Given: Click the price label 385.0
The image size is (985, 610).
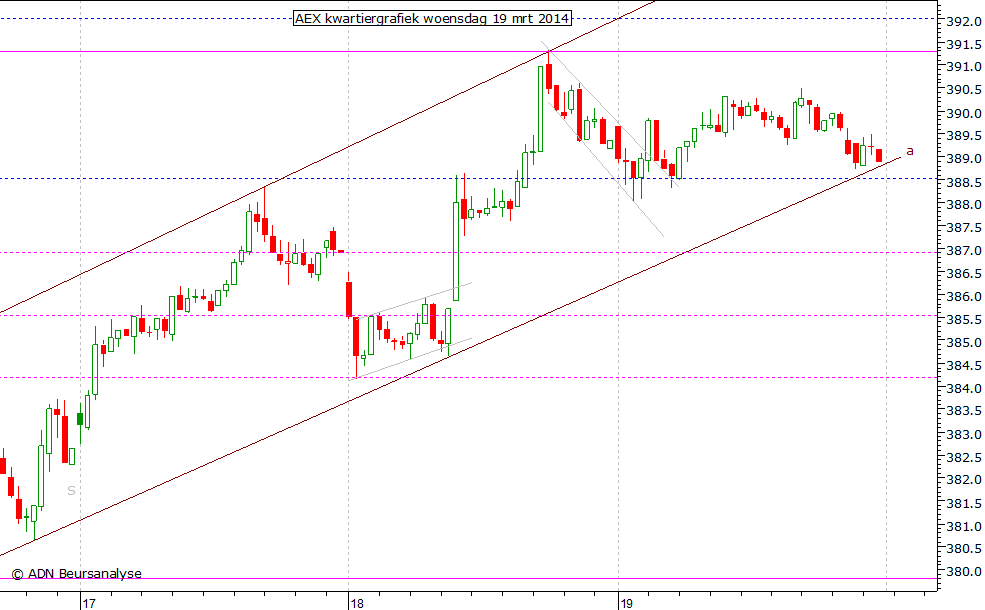Looking at the screenshot, I should (x=964, y=342).
